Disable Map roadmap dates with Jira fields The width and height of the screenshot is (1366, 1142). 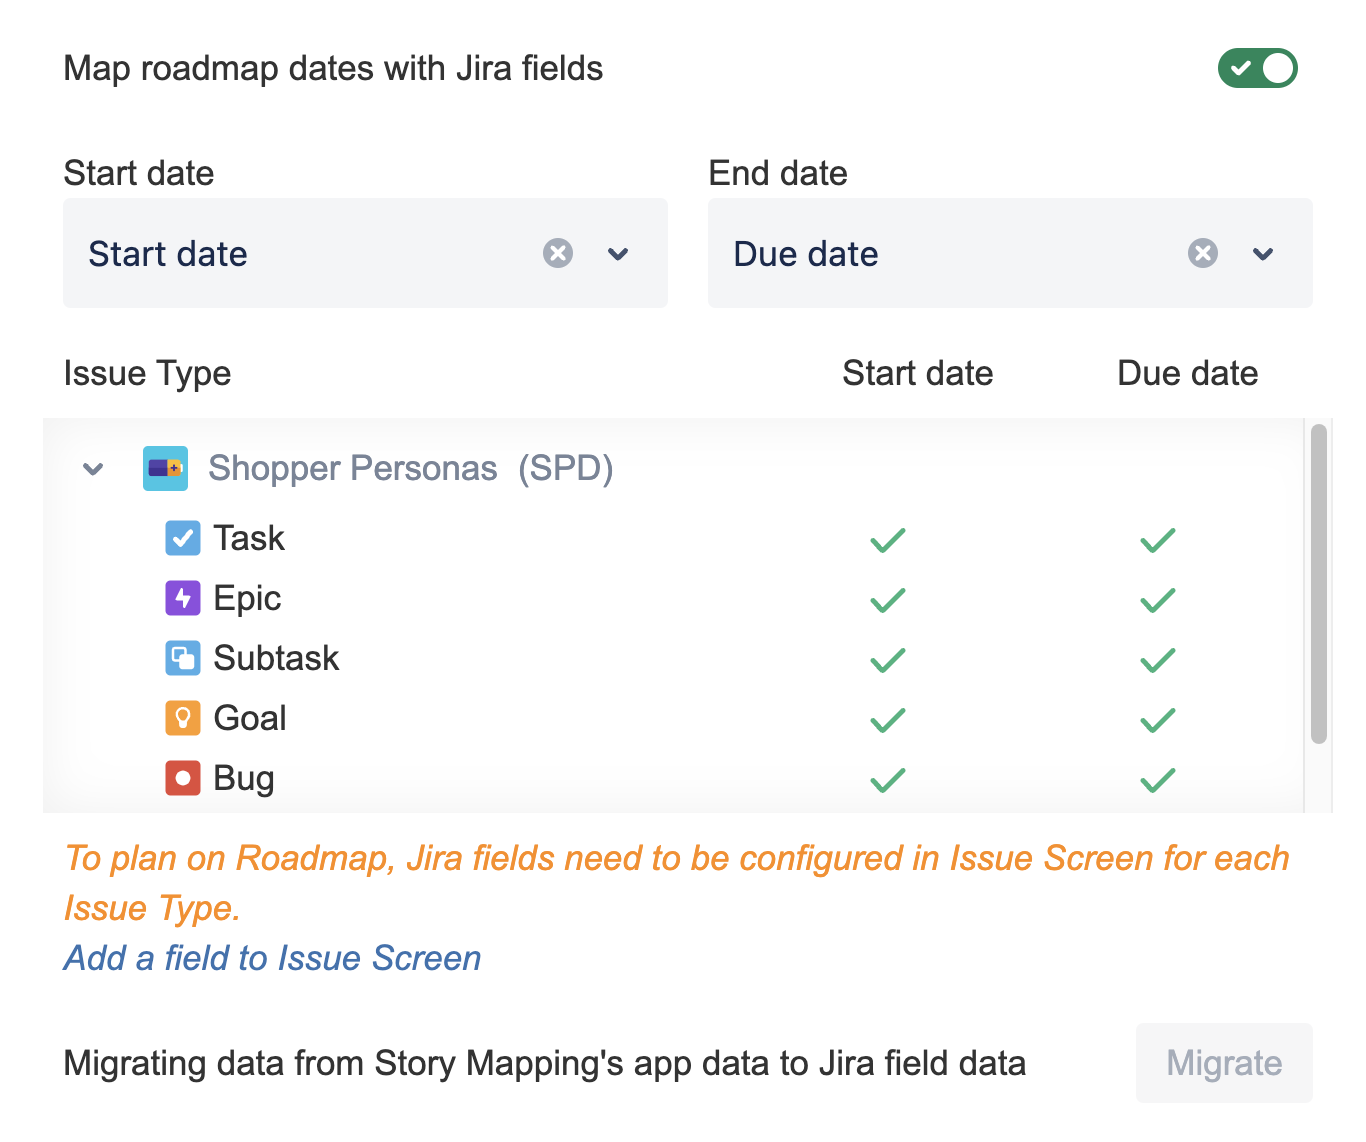click(1257, 68)
